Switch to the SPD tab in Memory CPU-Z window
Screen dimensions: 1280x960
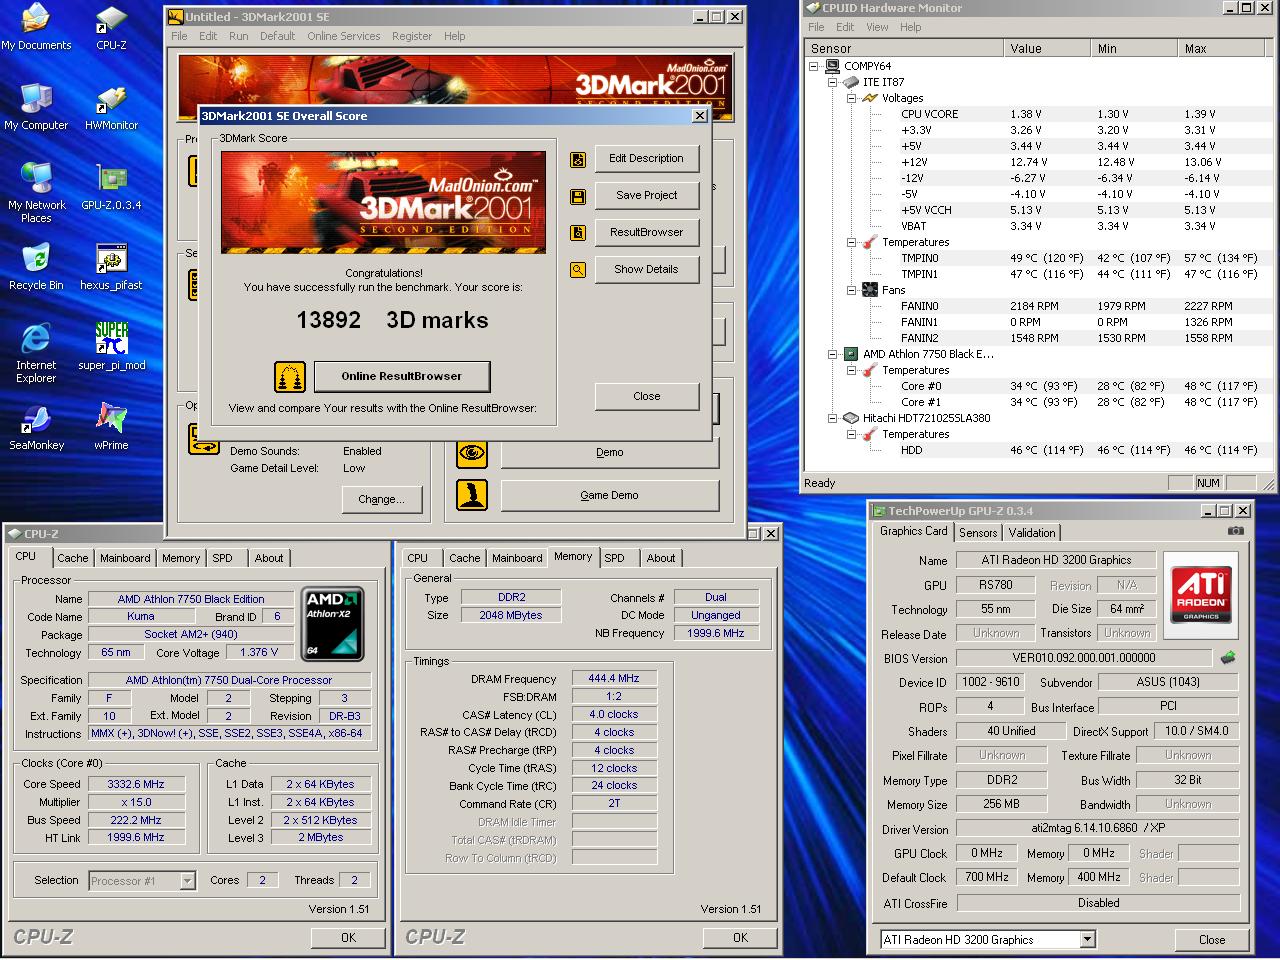[615, 558]
